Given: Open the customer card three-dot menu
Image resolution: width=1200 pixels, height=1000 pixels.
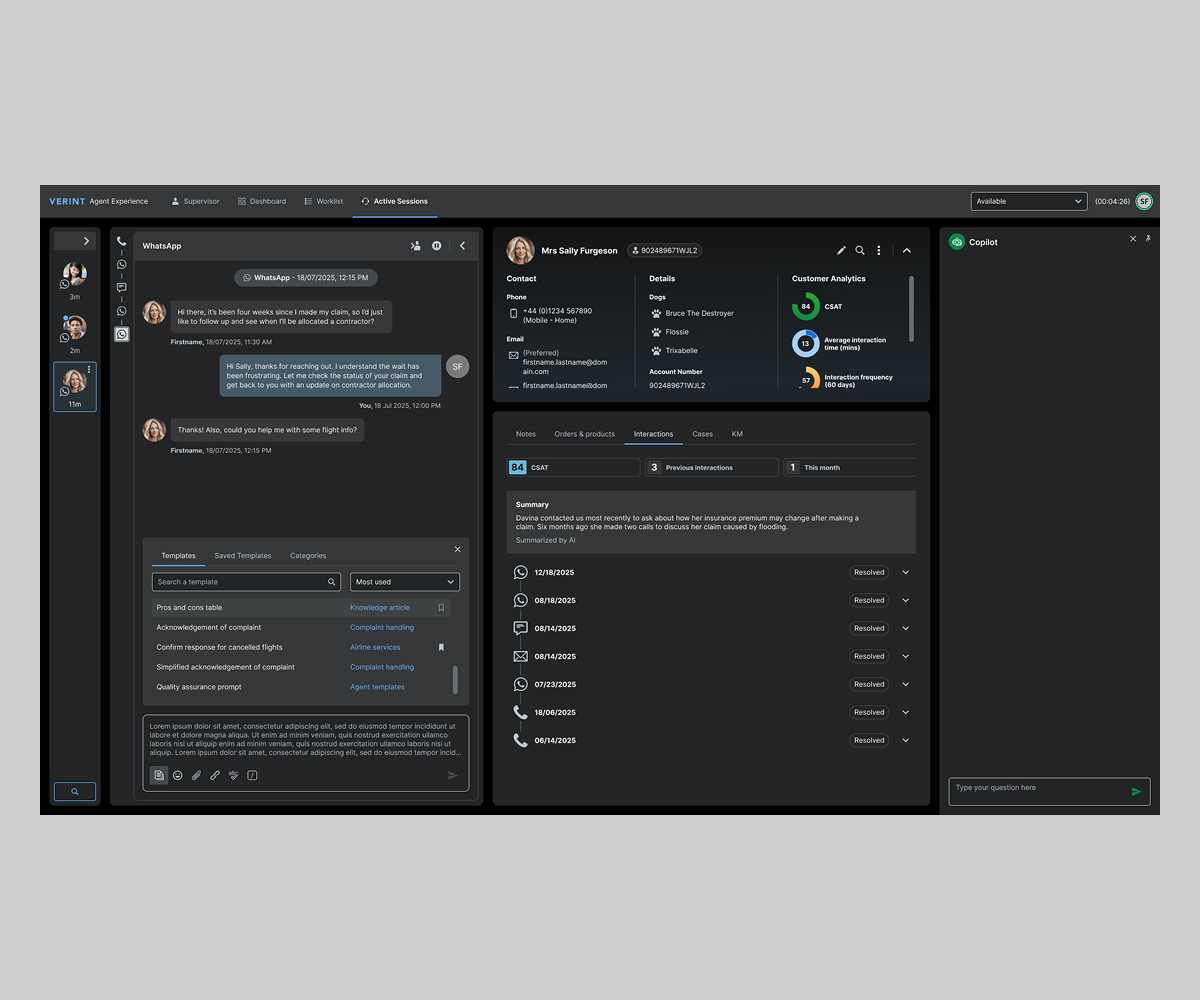Looking at the screenshot, I should (879, 251).
